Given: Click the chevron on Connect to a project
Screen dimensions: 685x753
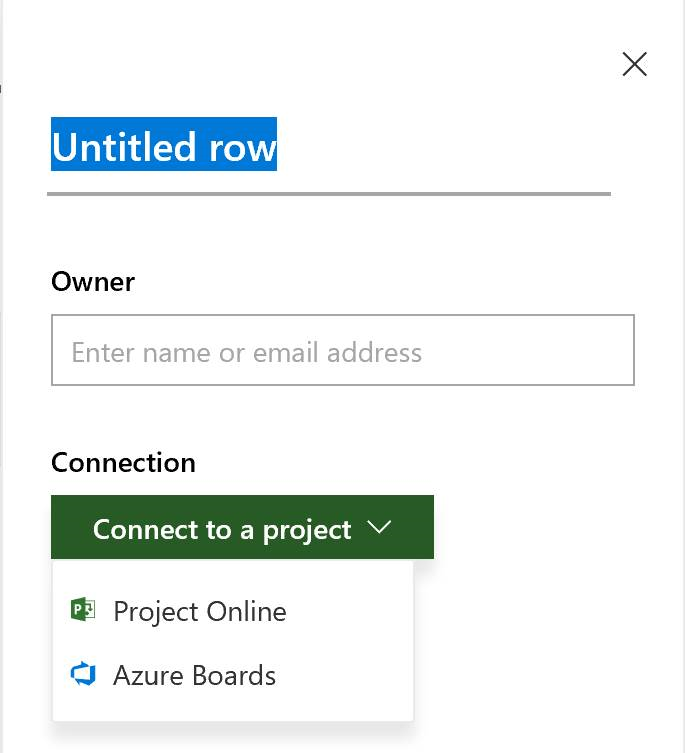Looking at the screenshot, I should pos(380,528).
